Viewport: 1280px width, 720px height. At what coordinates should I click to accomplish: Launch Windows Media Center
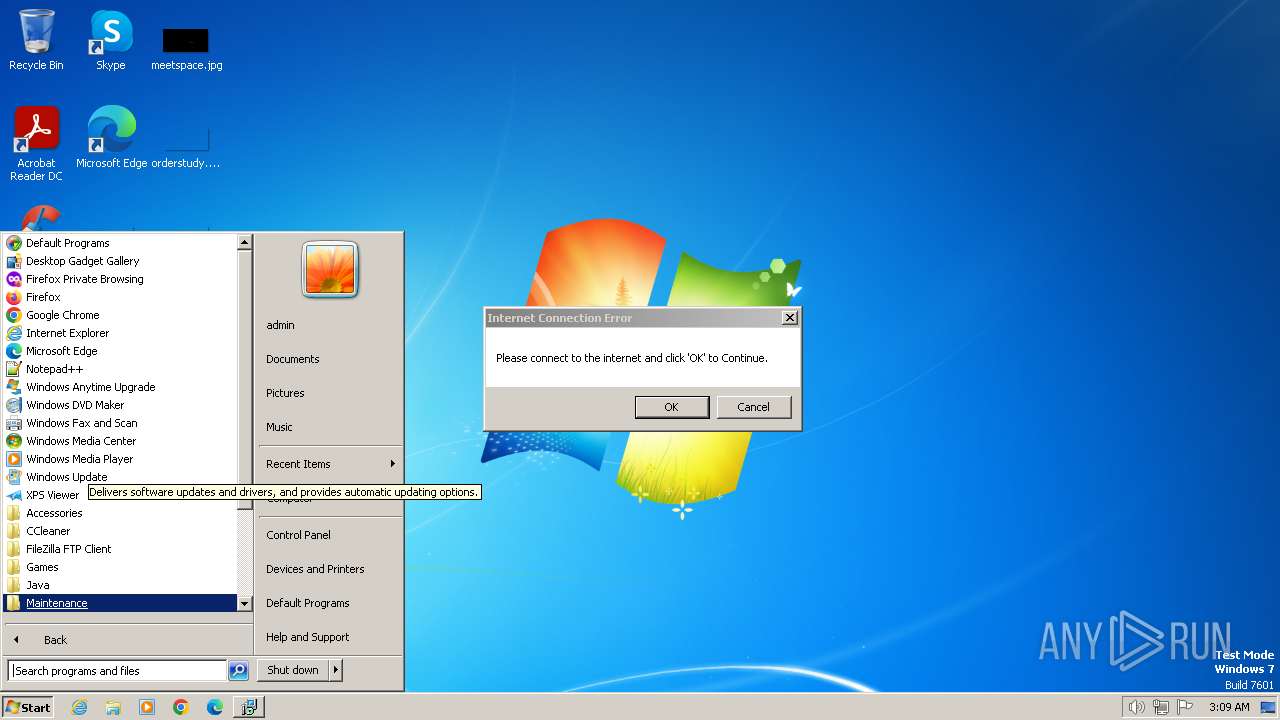click(120, 441)
